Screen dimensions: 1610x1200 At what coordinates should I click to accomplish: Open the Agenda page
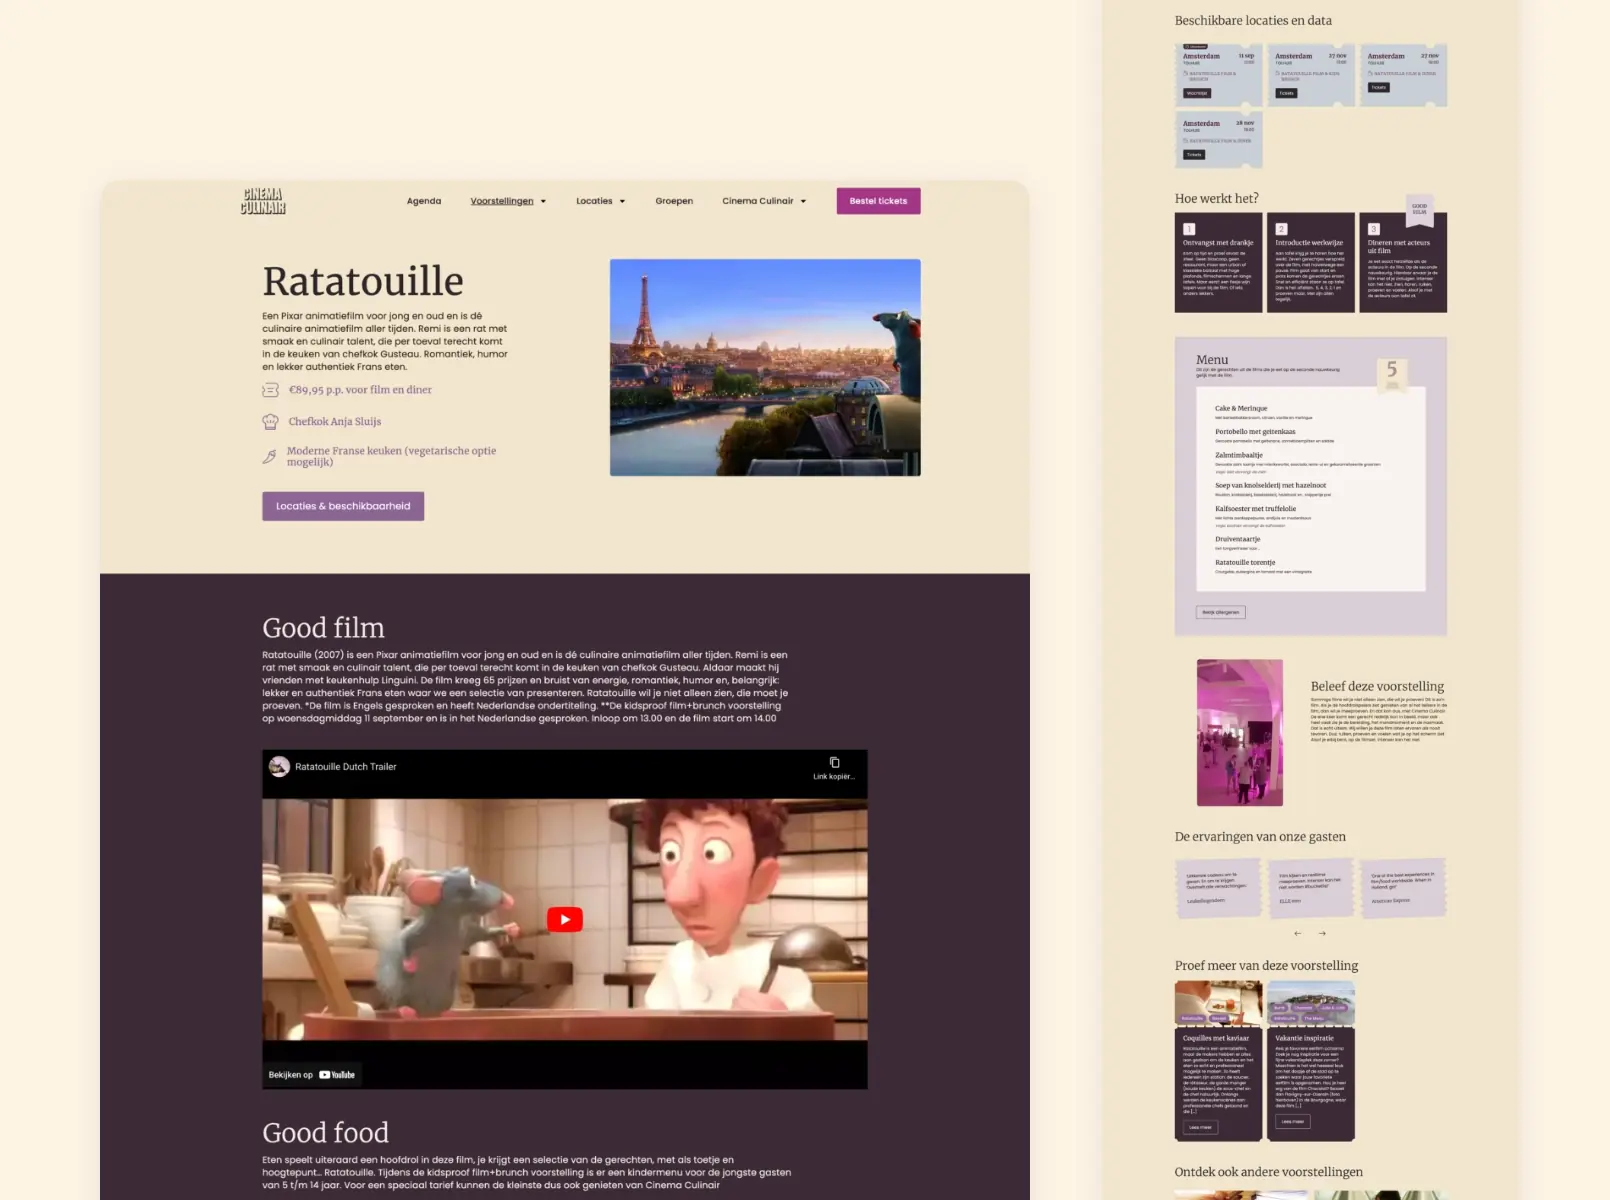point(424,201)
